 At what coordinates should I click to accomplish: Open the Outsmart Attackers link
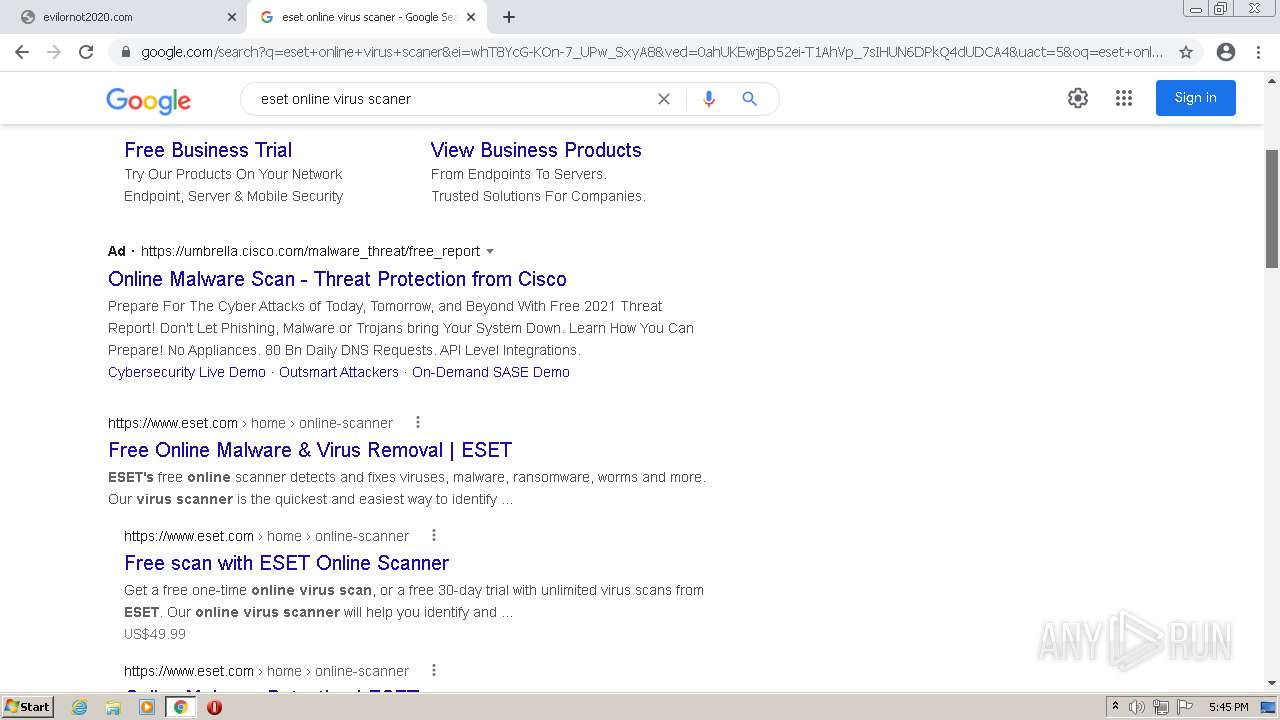339,372
